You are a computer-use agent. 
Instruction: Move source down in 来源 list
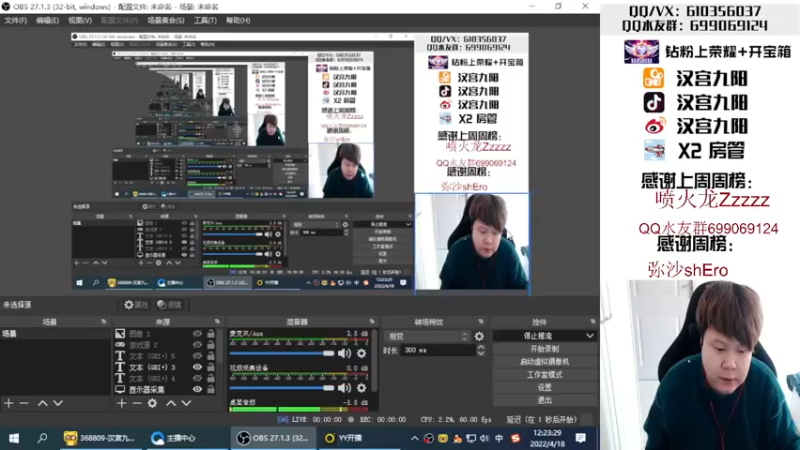186,403
